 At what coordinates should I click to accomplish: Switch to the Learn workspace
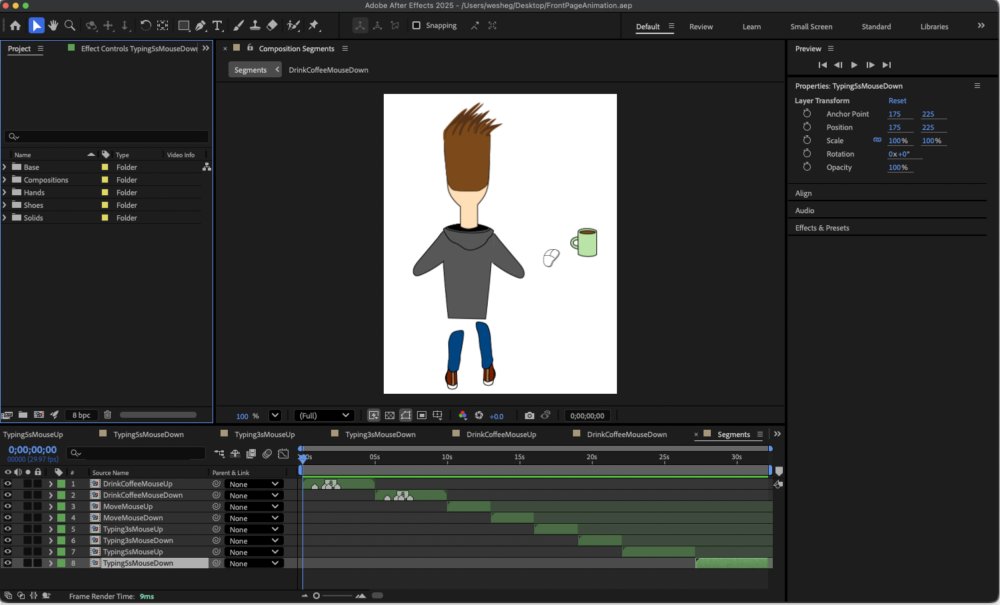point(751,27)
